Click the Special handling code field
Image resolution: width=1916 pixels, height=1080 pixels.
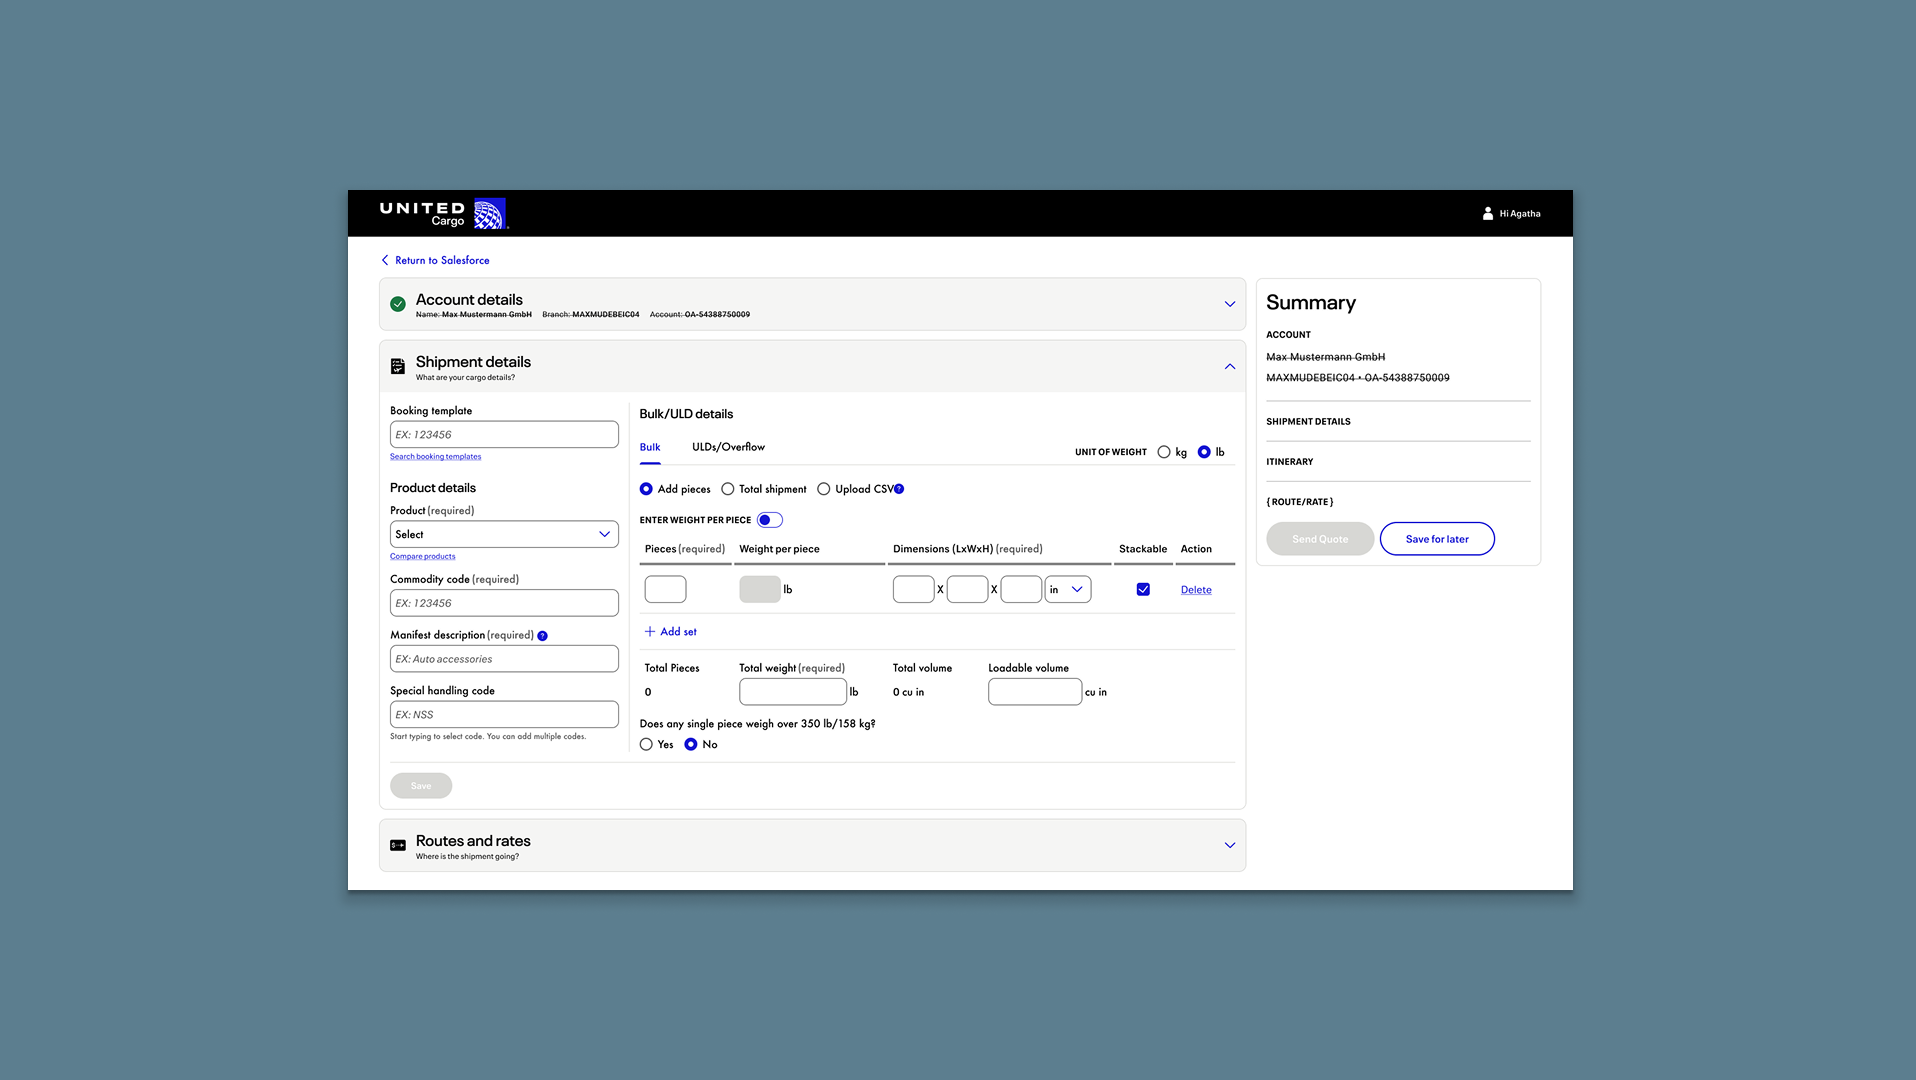(x=504, y=715)
